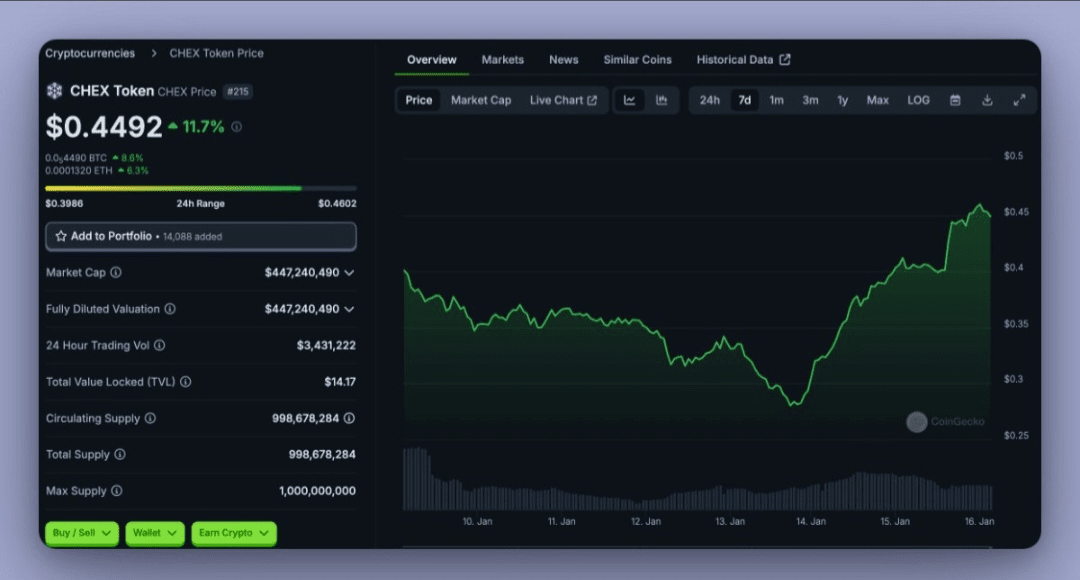Expand the Fully Diluted Valuation chevron
This screenshot has width=1080, height=580.
[x=349, y=309]
